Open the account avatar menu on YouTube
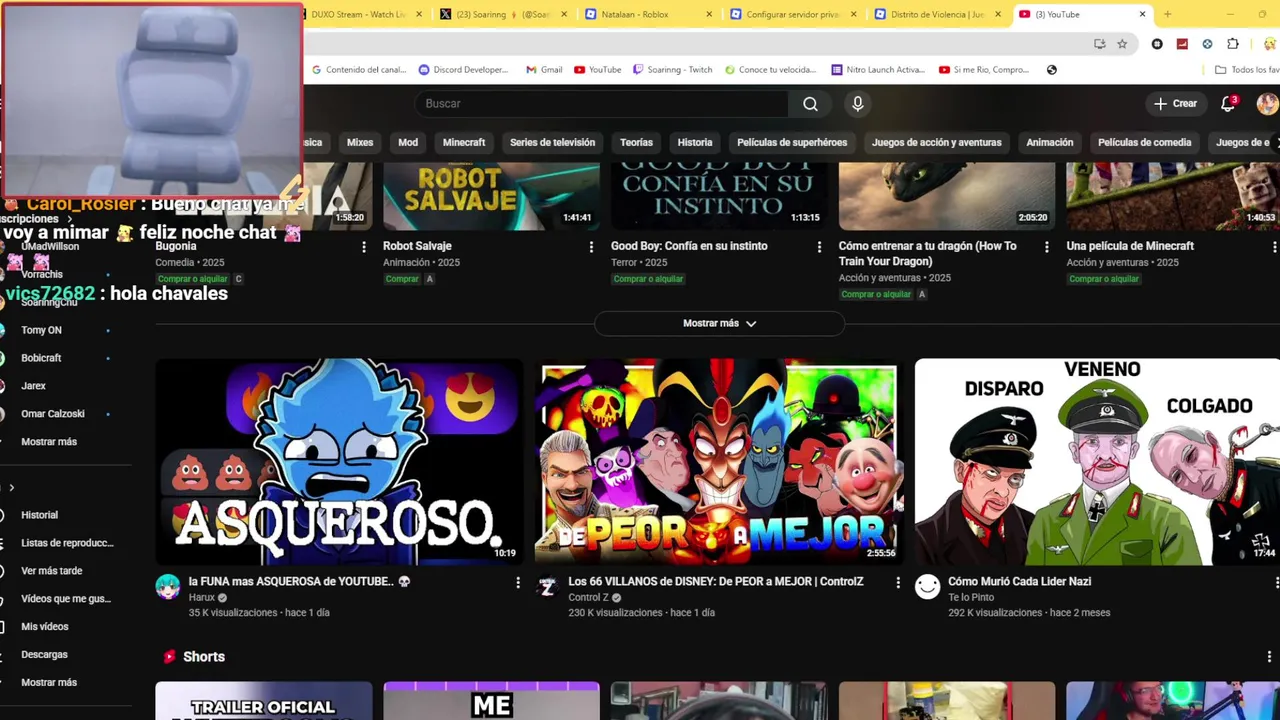The width and height of the screenshot is (1280, 720). coord(1267,104)
